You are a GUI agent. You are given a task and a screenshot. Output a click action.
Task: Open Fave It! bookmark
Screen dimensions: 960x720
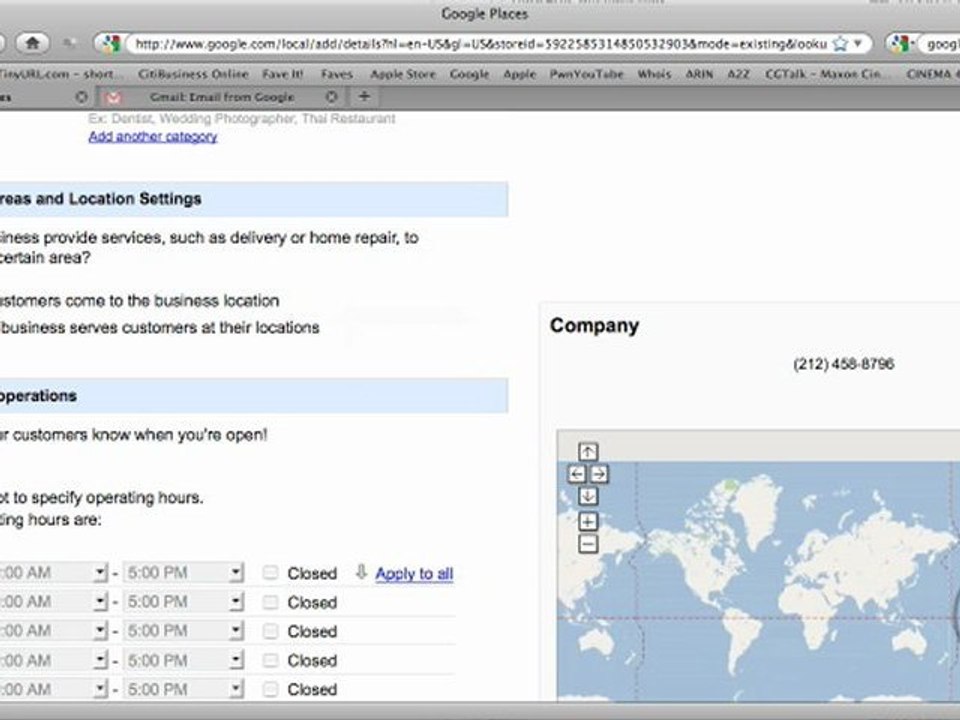(282, 74)
